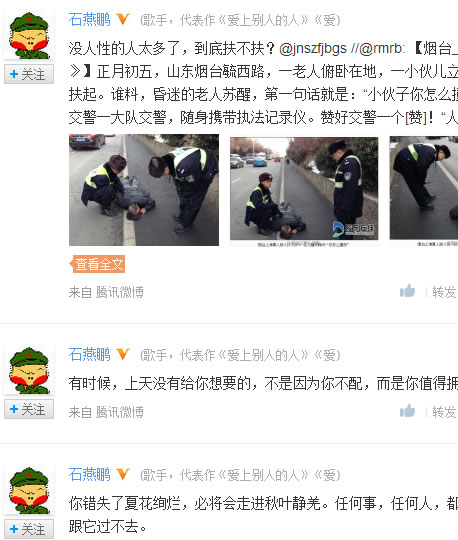Click verified V badge on second post
458x540 pixels.
pos(123,354)
